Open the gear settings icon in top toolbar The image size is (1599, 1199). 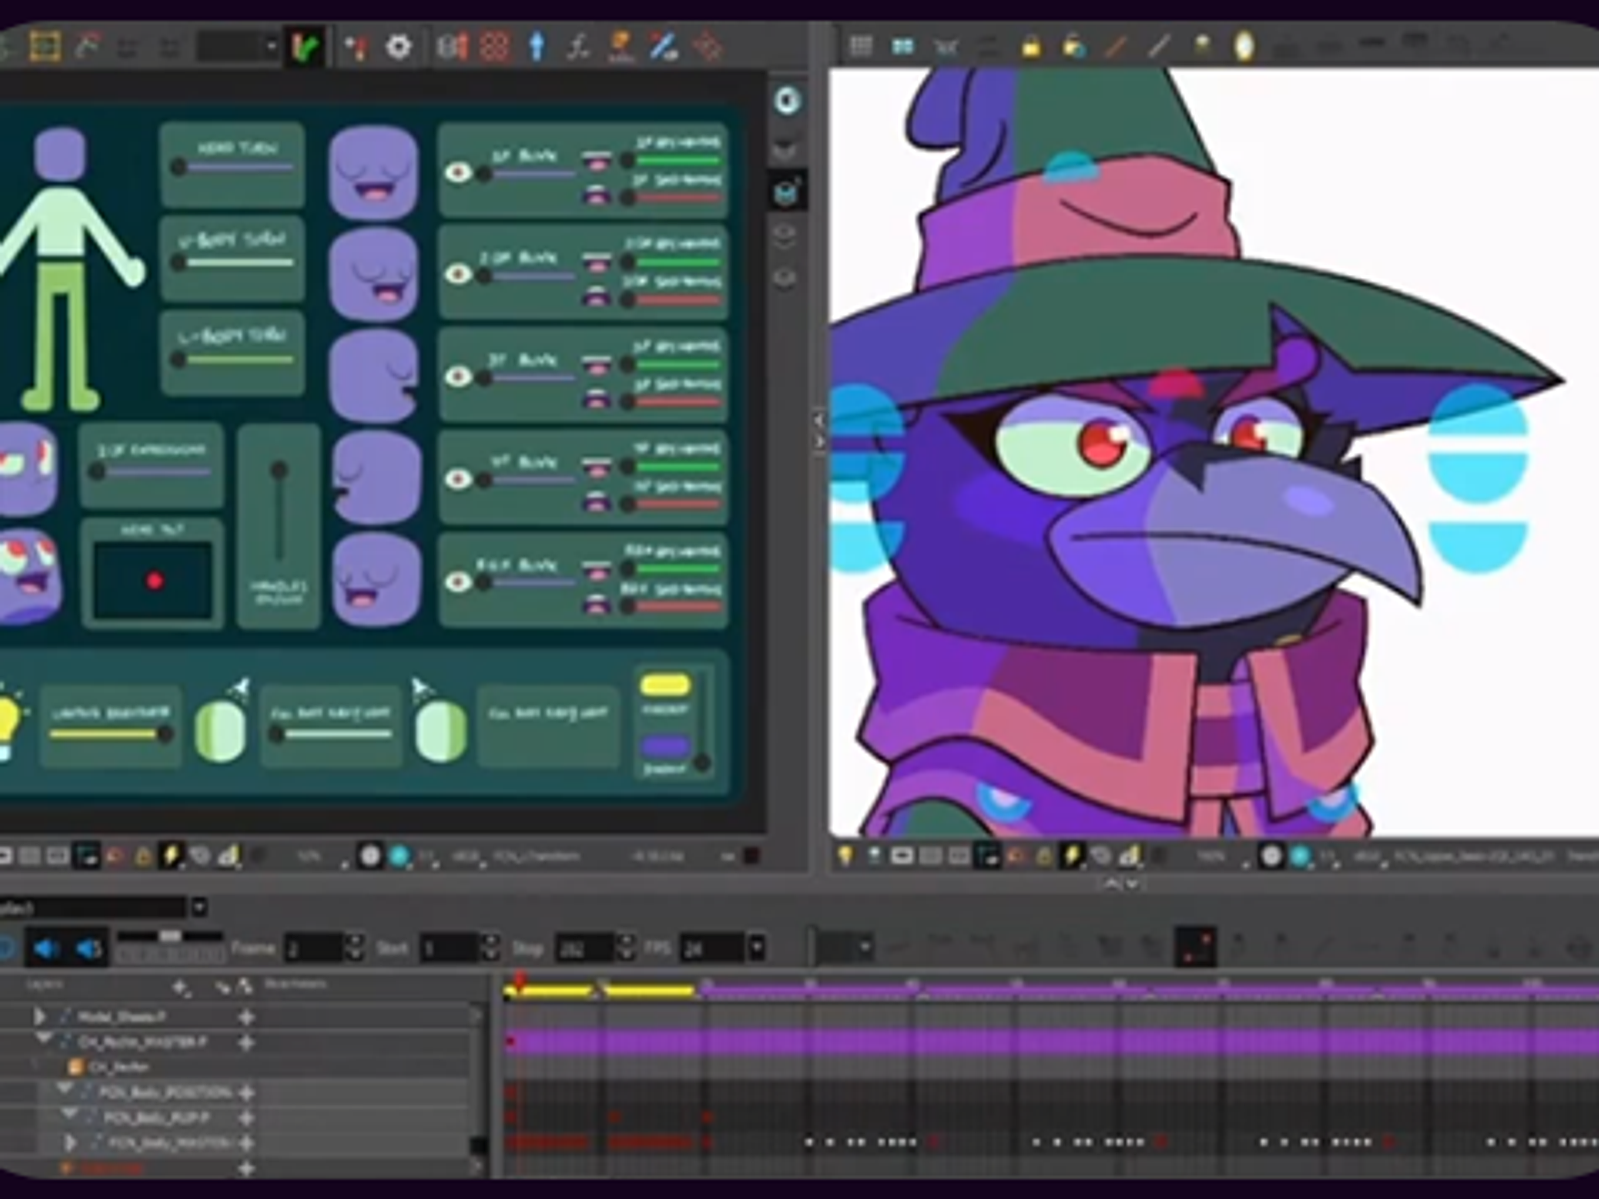pyautogui.click(x=398, y=46)
